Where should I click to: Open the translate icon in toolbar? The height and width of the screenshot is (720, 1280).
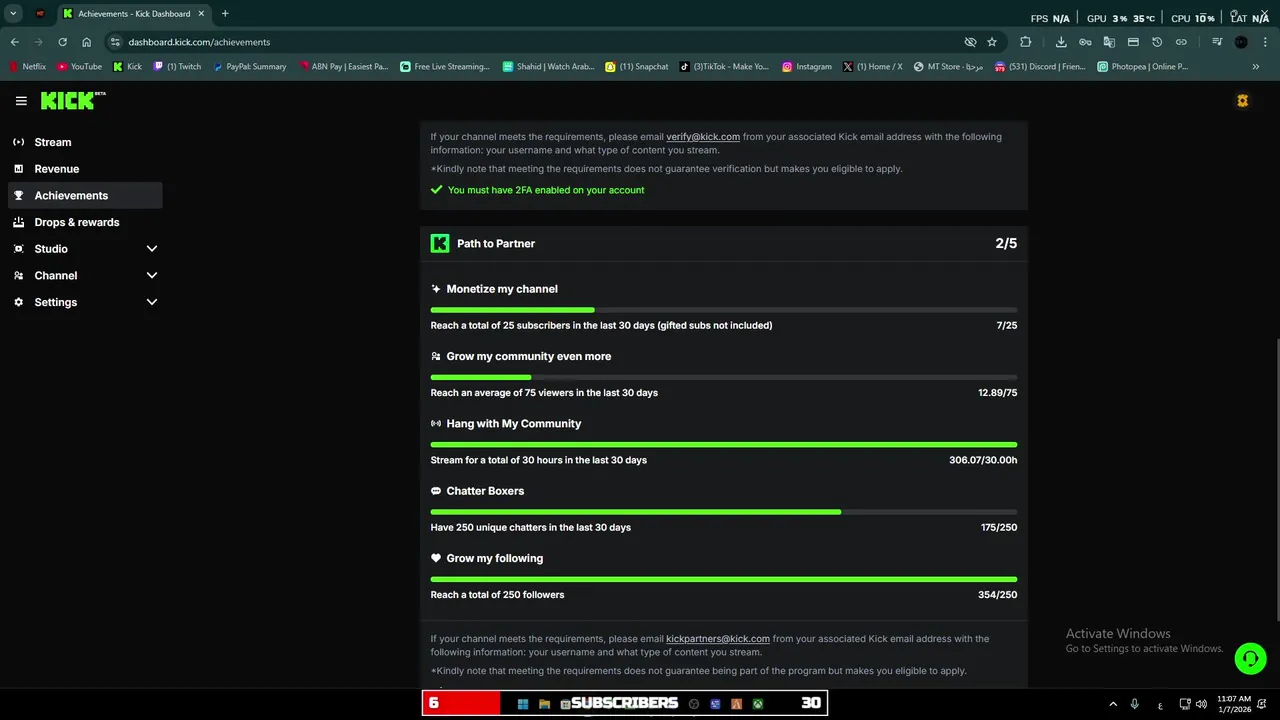[x=1109, y=42]
